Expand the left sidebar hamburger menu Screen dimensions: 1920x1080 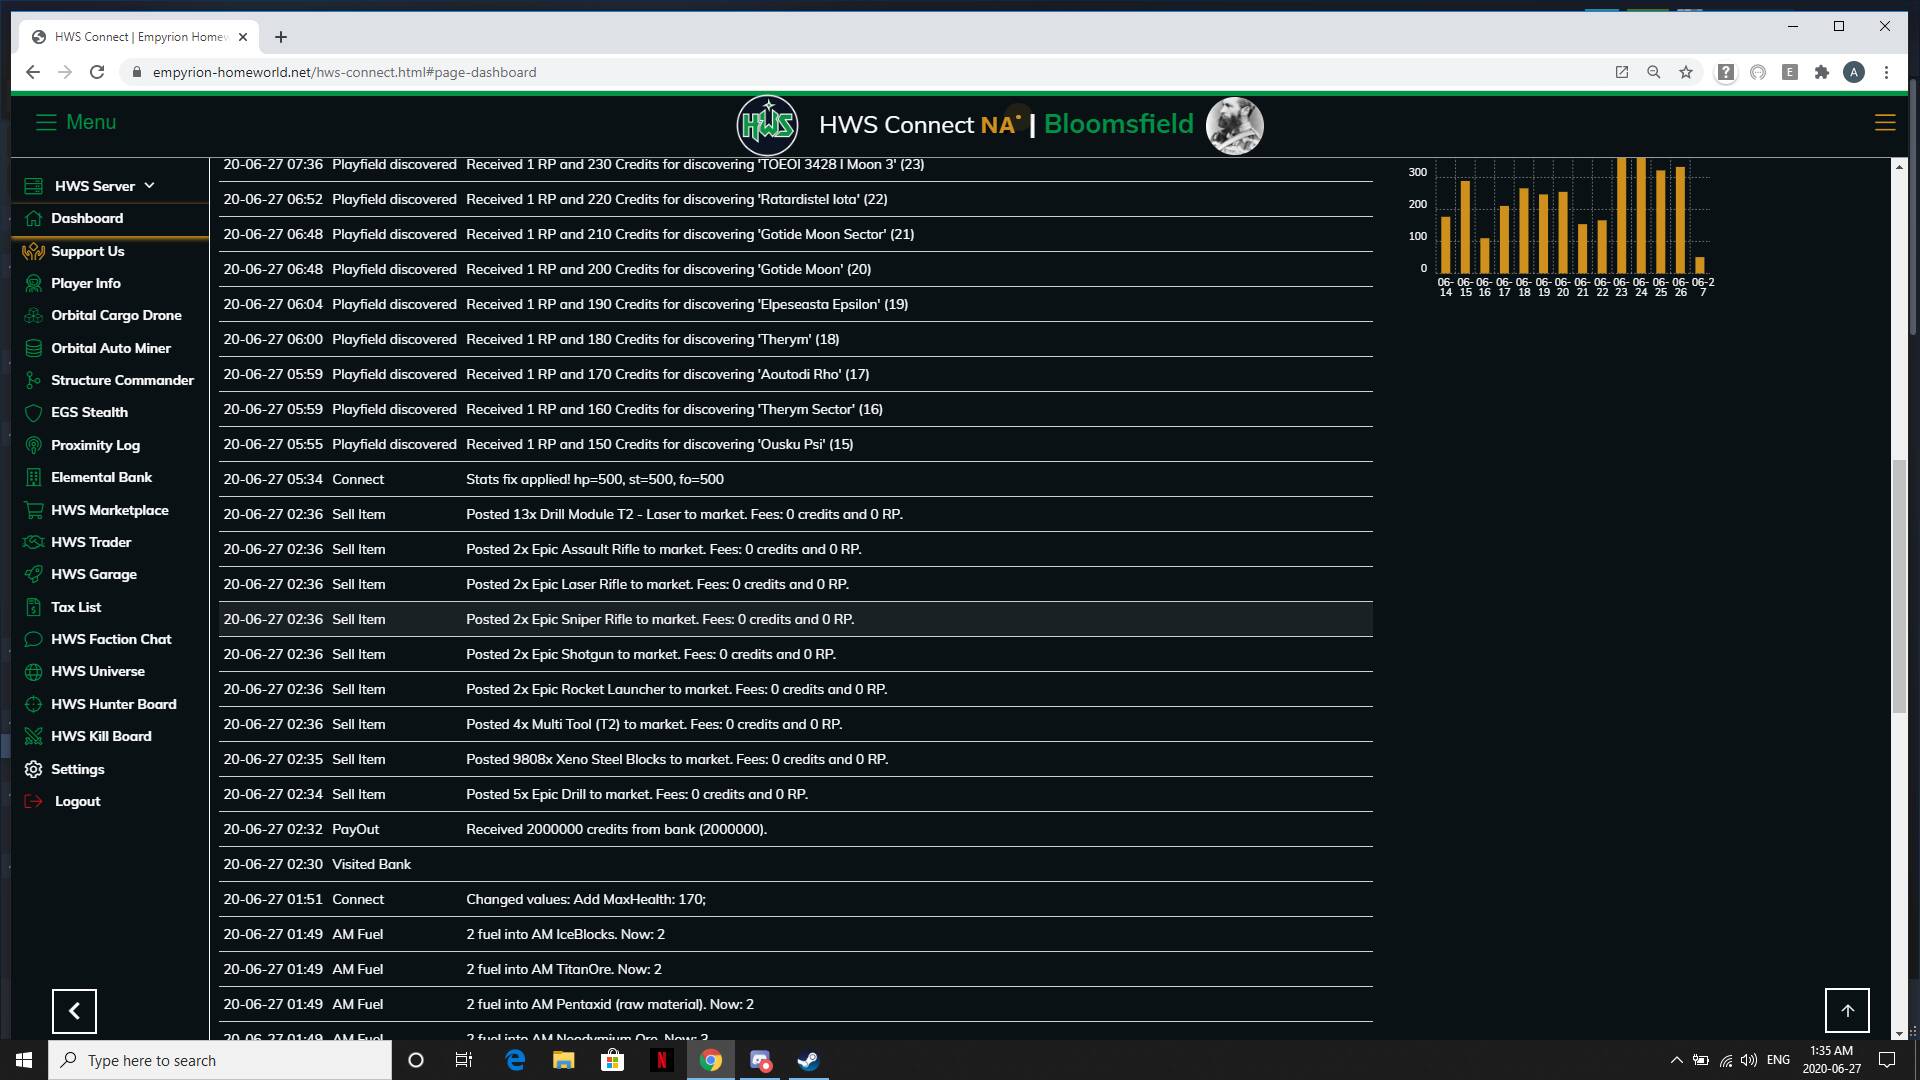pos(46,121)
